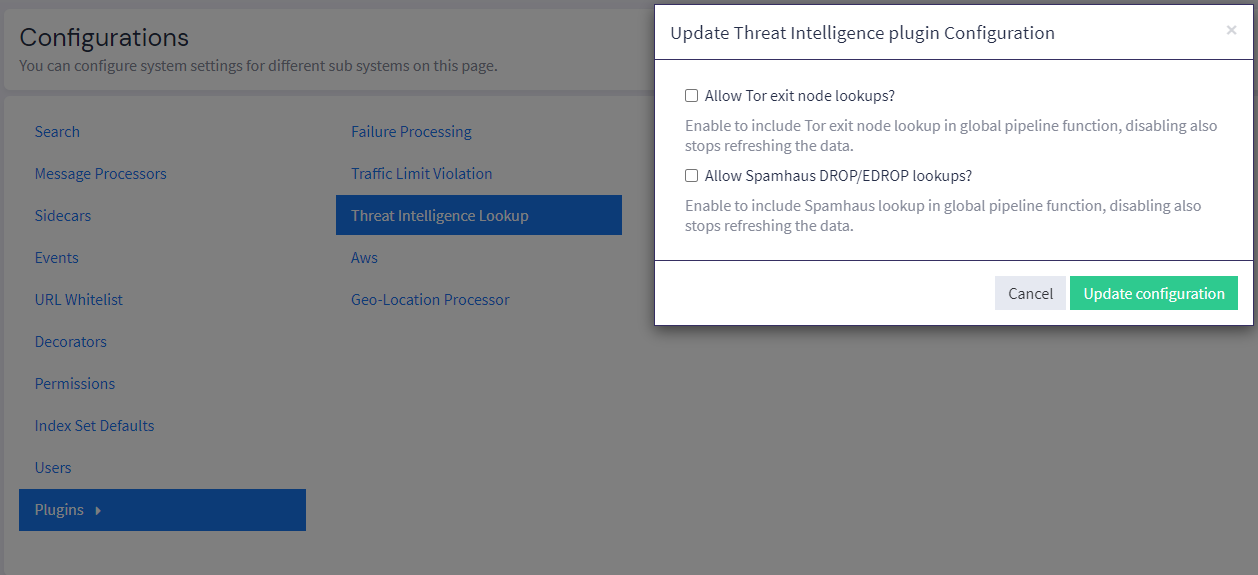
Task: Open the Aws plugin configuration
Action: [364, 258]
